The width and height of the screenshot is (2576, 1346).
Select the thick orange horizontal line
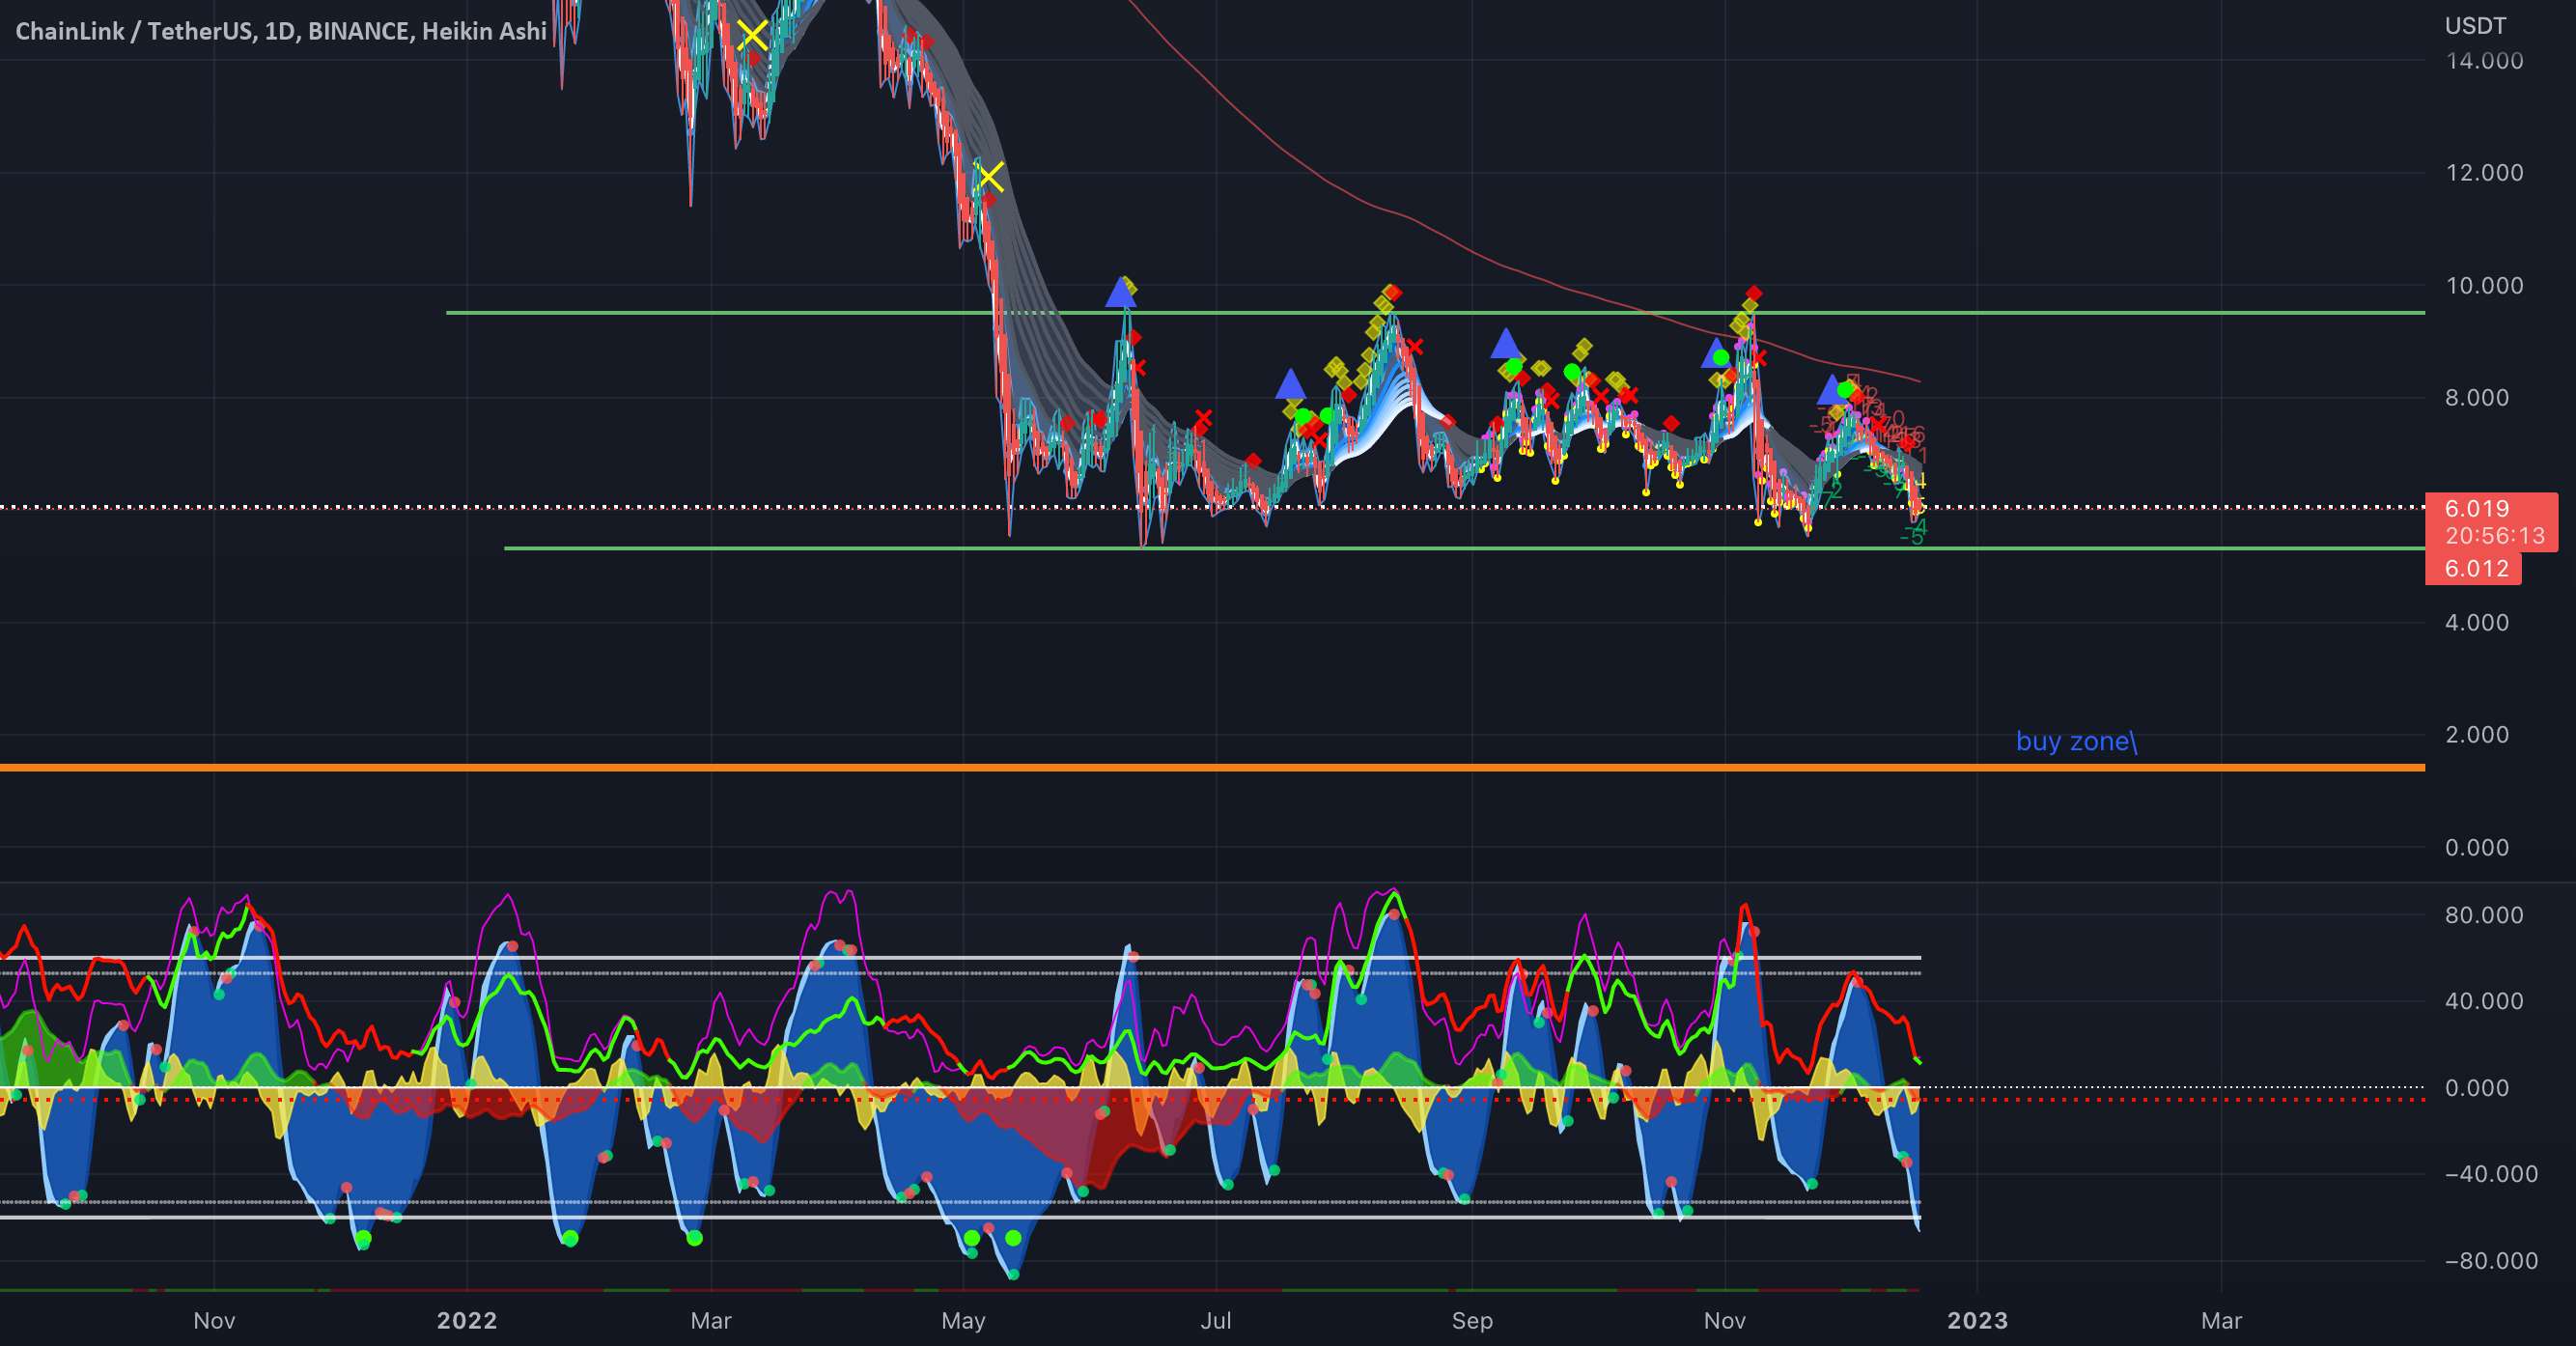1212,767
